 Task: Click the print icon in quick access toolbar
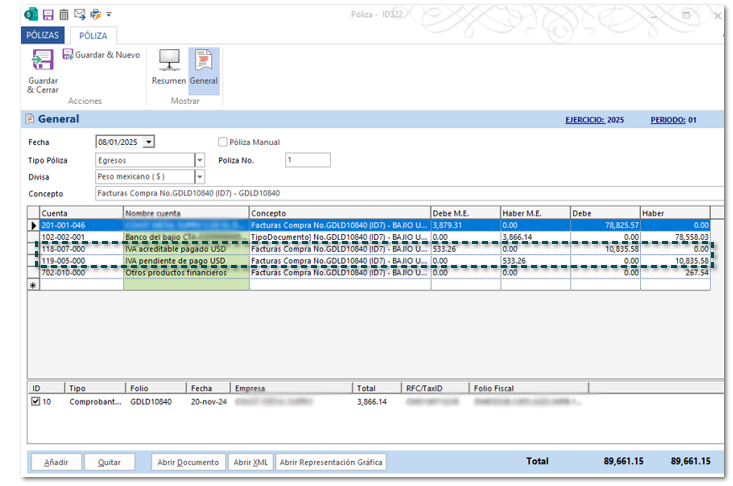pos(95,15)
